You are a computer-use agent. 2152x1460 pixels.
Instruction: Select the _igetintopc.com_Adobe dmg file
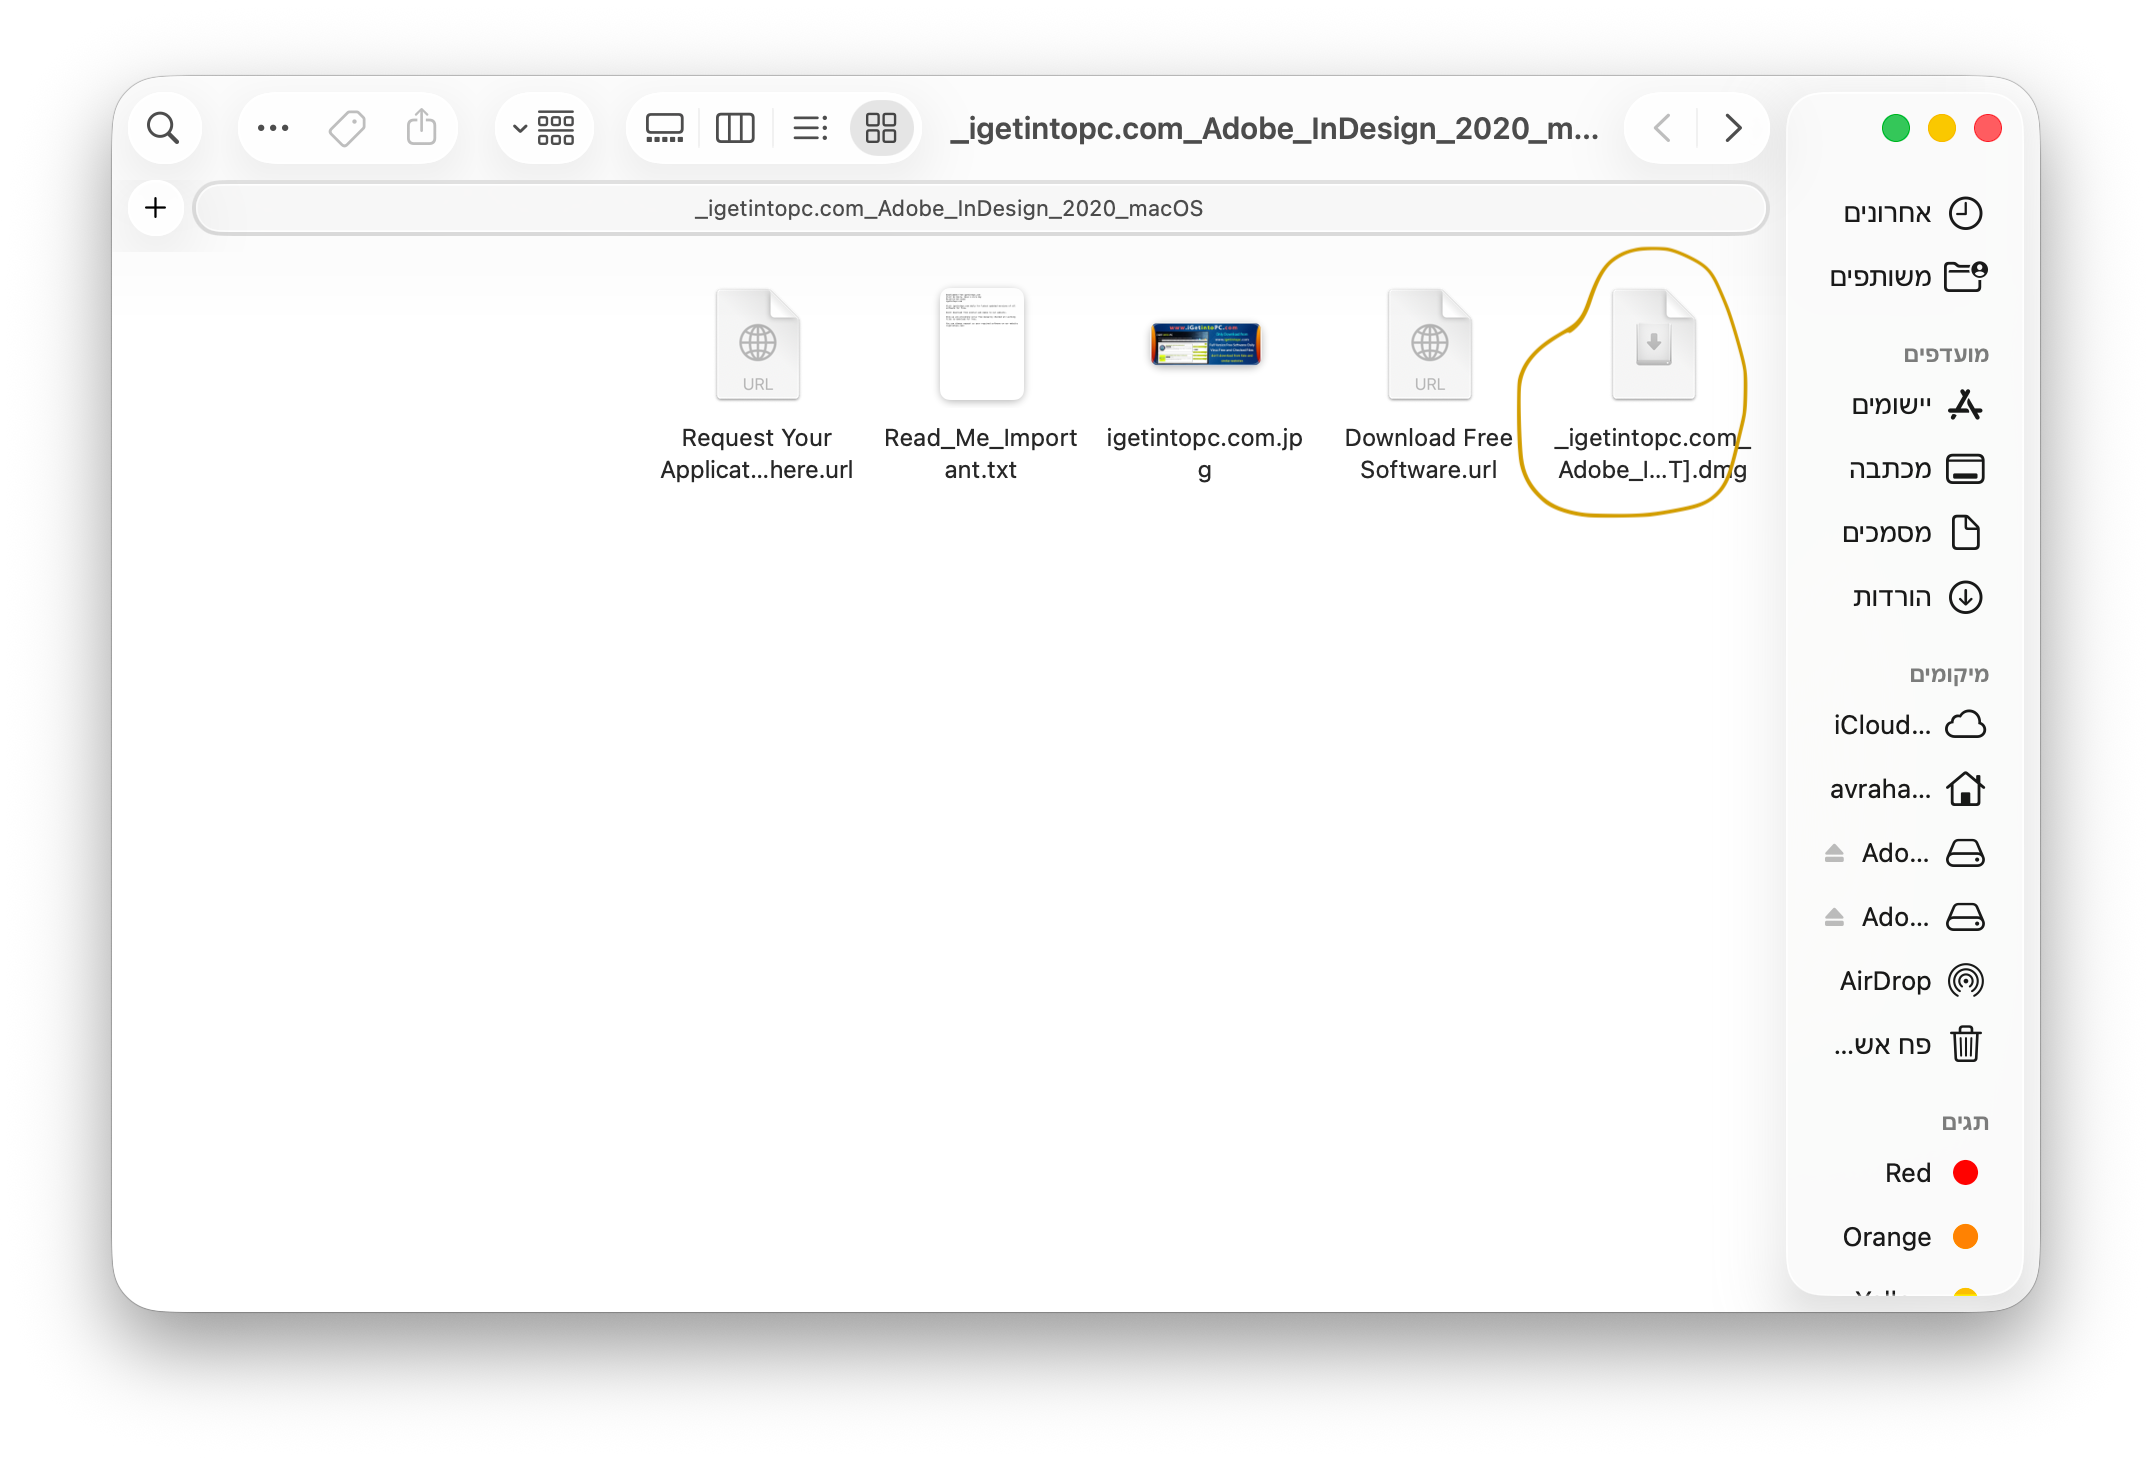[x=1653, y=345]
